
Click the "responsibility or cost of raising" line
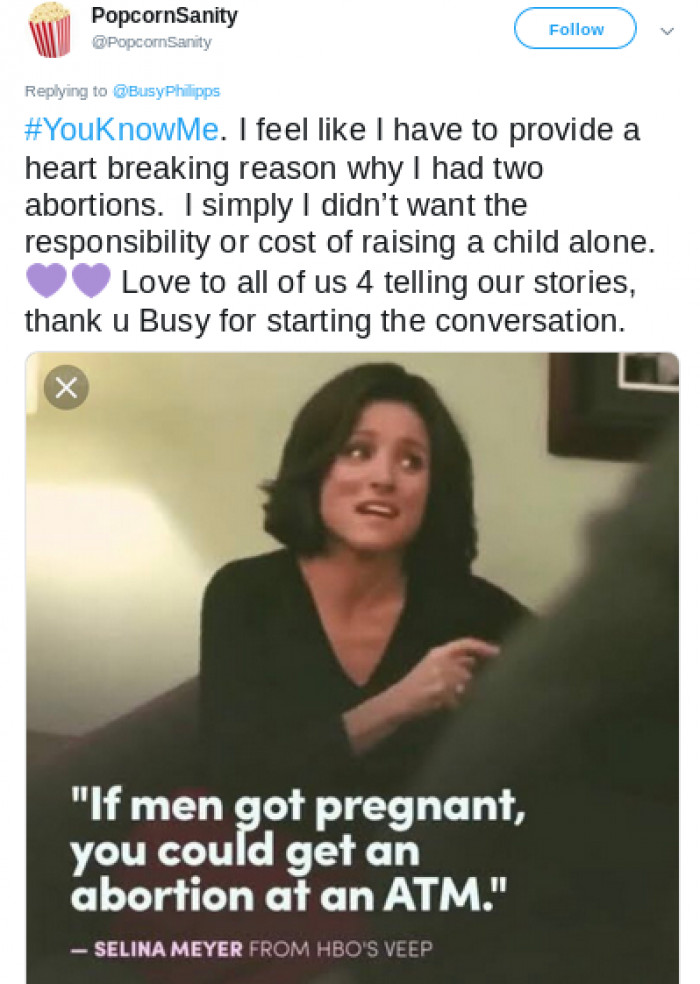340,243
